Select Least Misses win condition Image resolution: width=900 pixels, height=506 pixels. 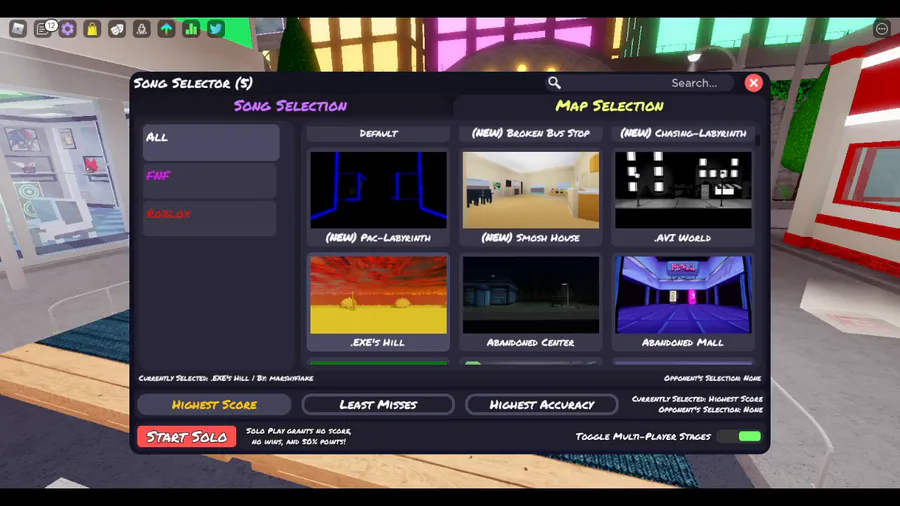[378, 404]
